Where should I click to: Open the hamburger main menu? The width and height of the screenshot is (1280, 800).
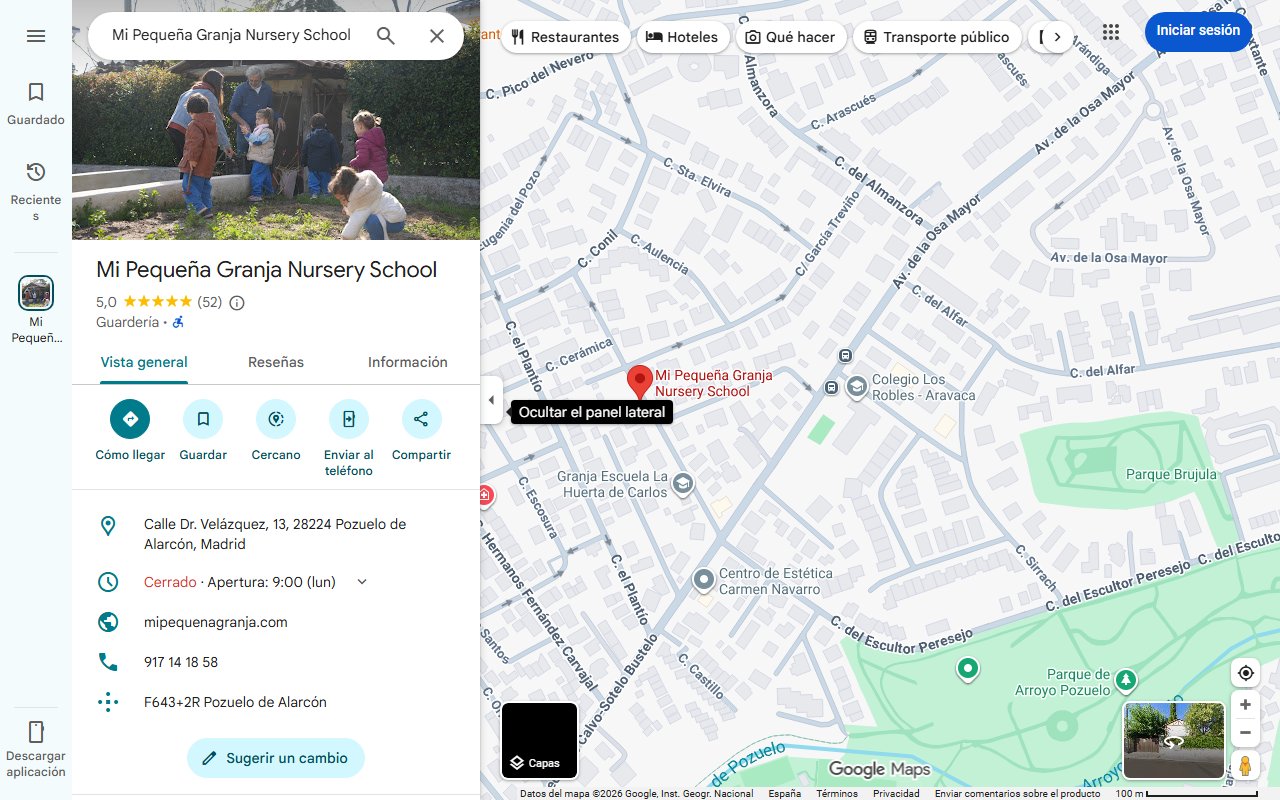coord(36,36)
